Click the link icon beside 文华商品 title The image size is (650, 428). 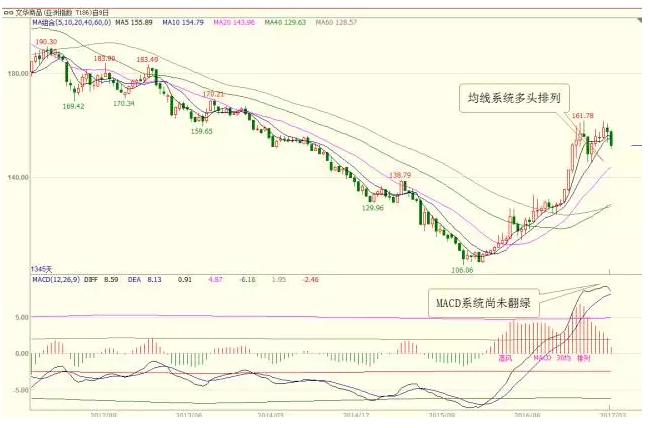pyautogui.click(x=8, y=13)
